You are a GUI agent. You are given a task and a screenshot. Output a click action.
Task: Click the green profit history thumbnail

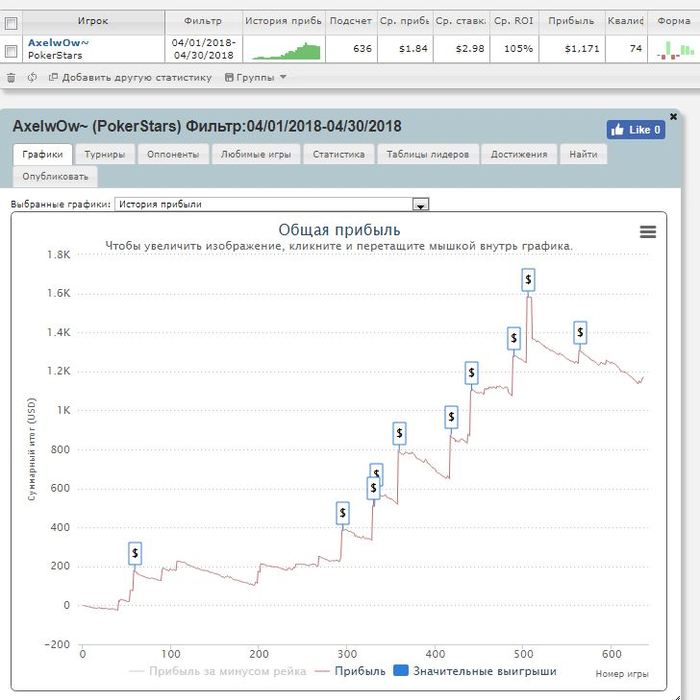tap(286, 51)
